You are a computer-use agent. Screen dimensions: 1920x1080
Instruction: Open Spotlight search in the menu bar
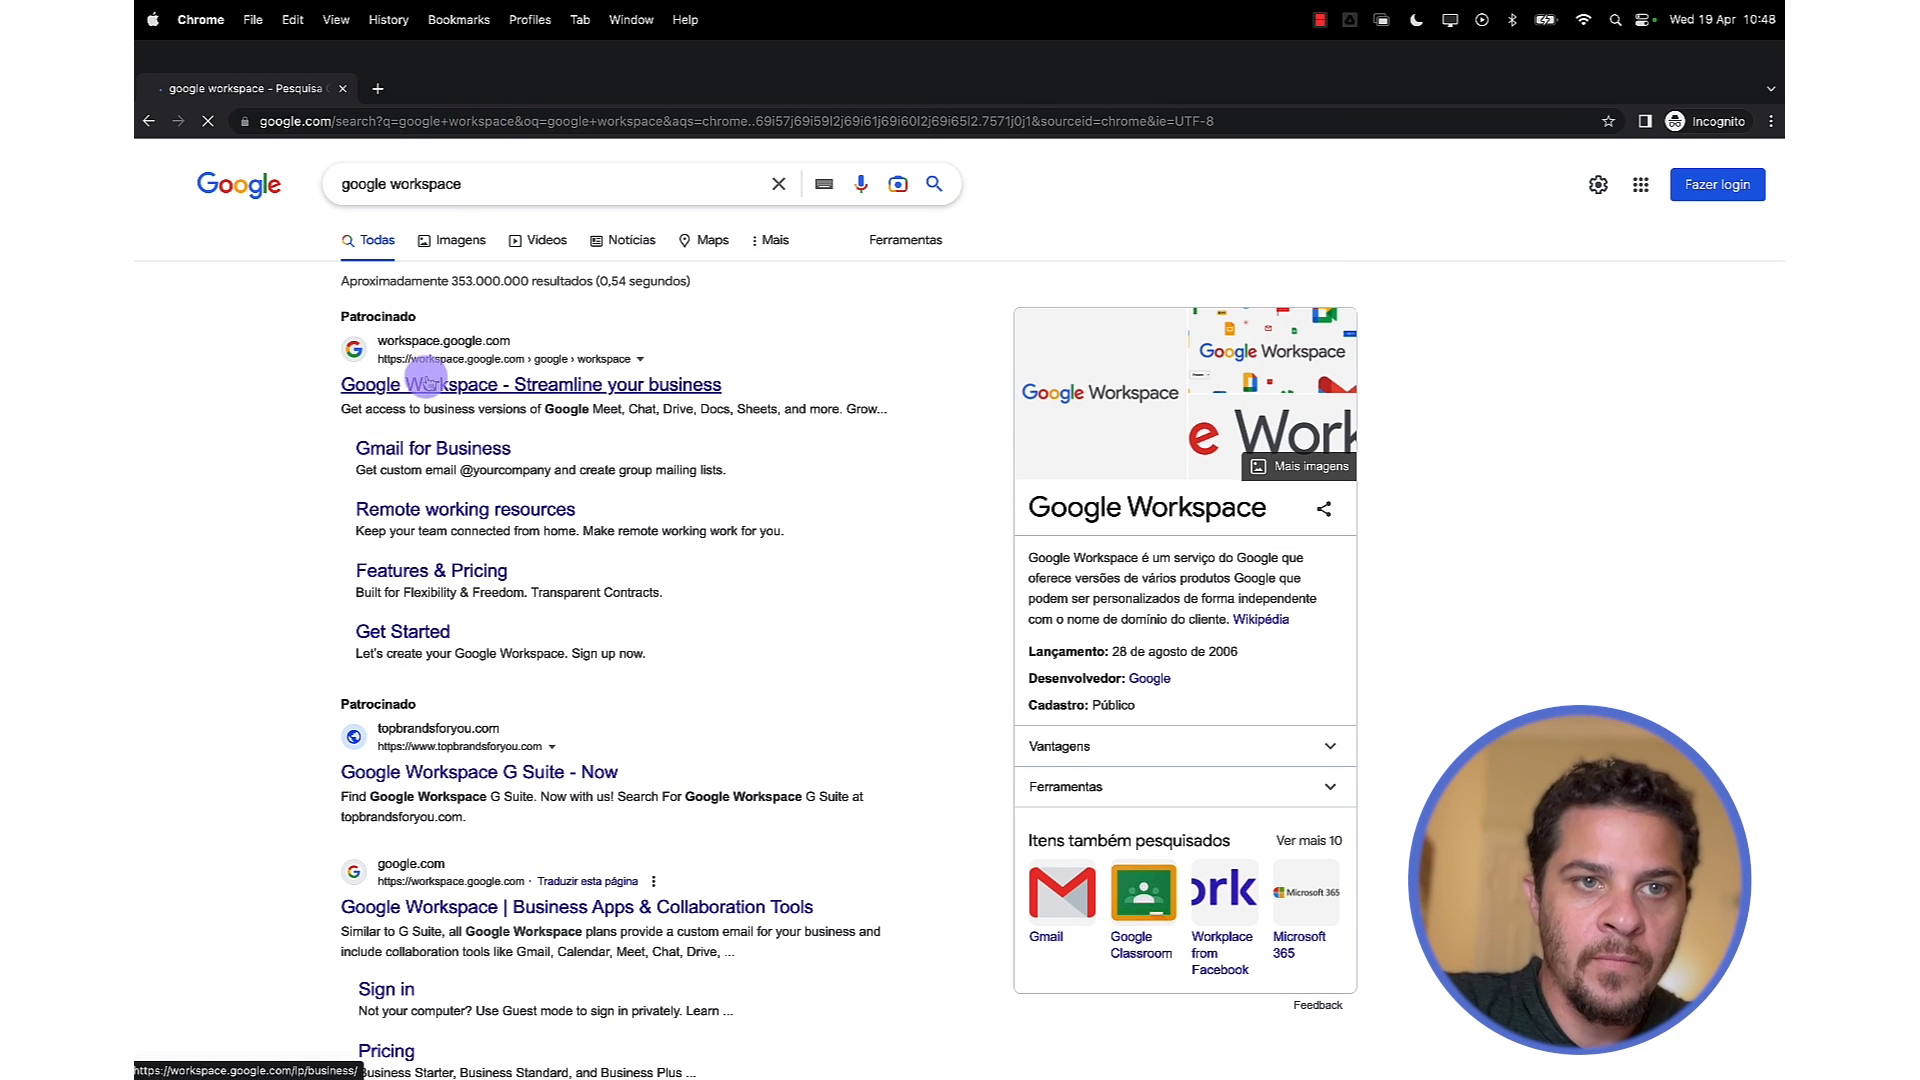point(1615,19)
